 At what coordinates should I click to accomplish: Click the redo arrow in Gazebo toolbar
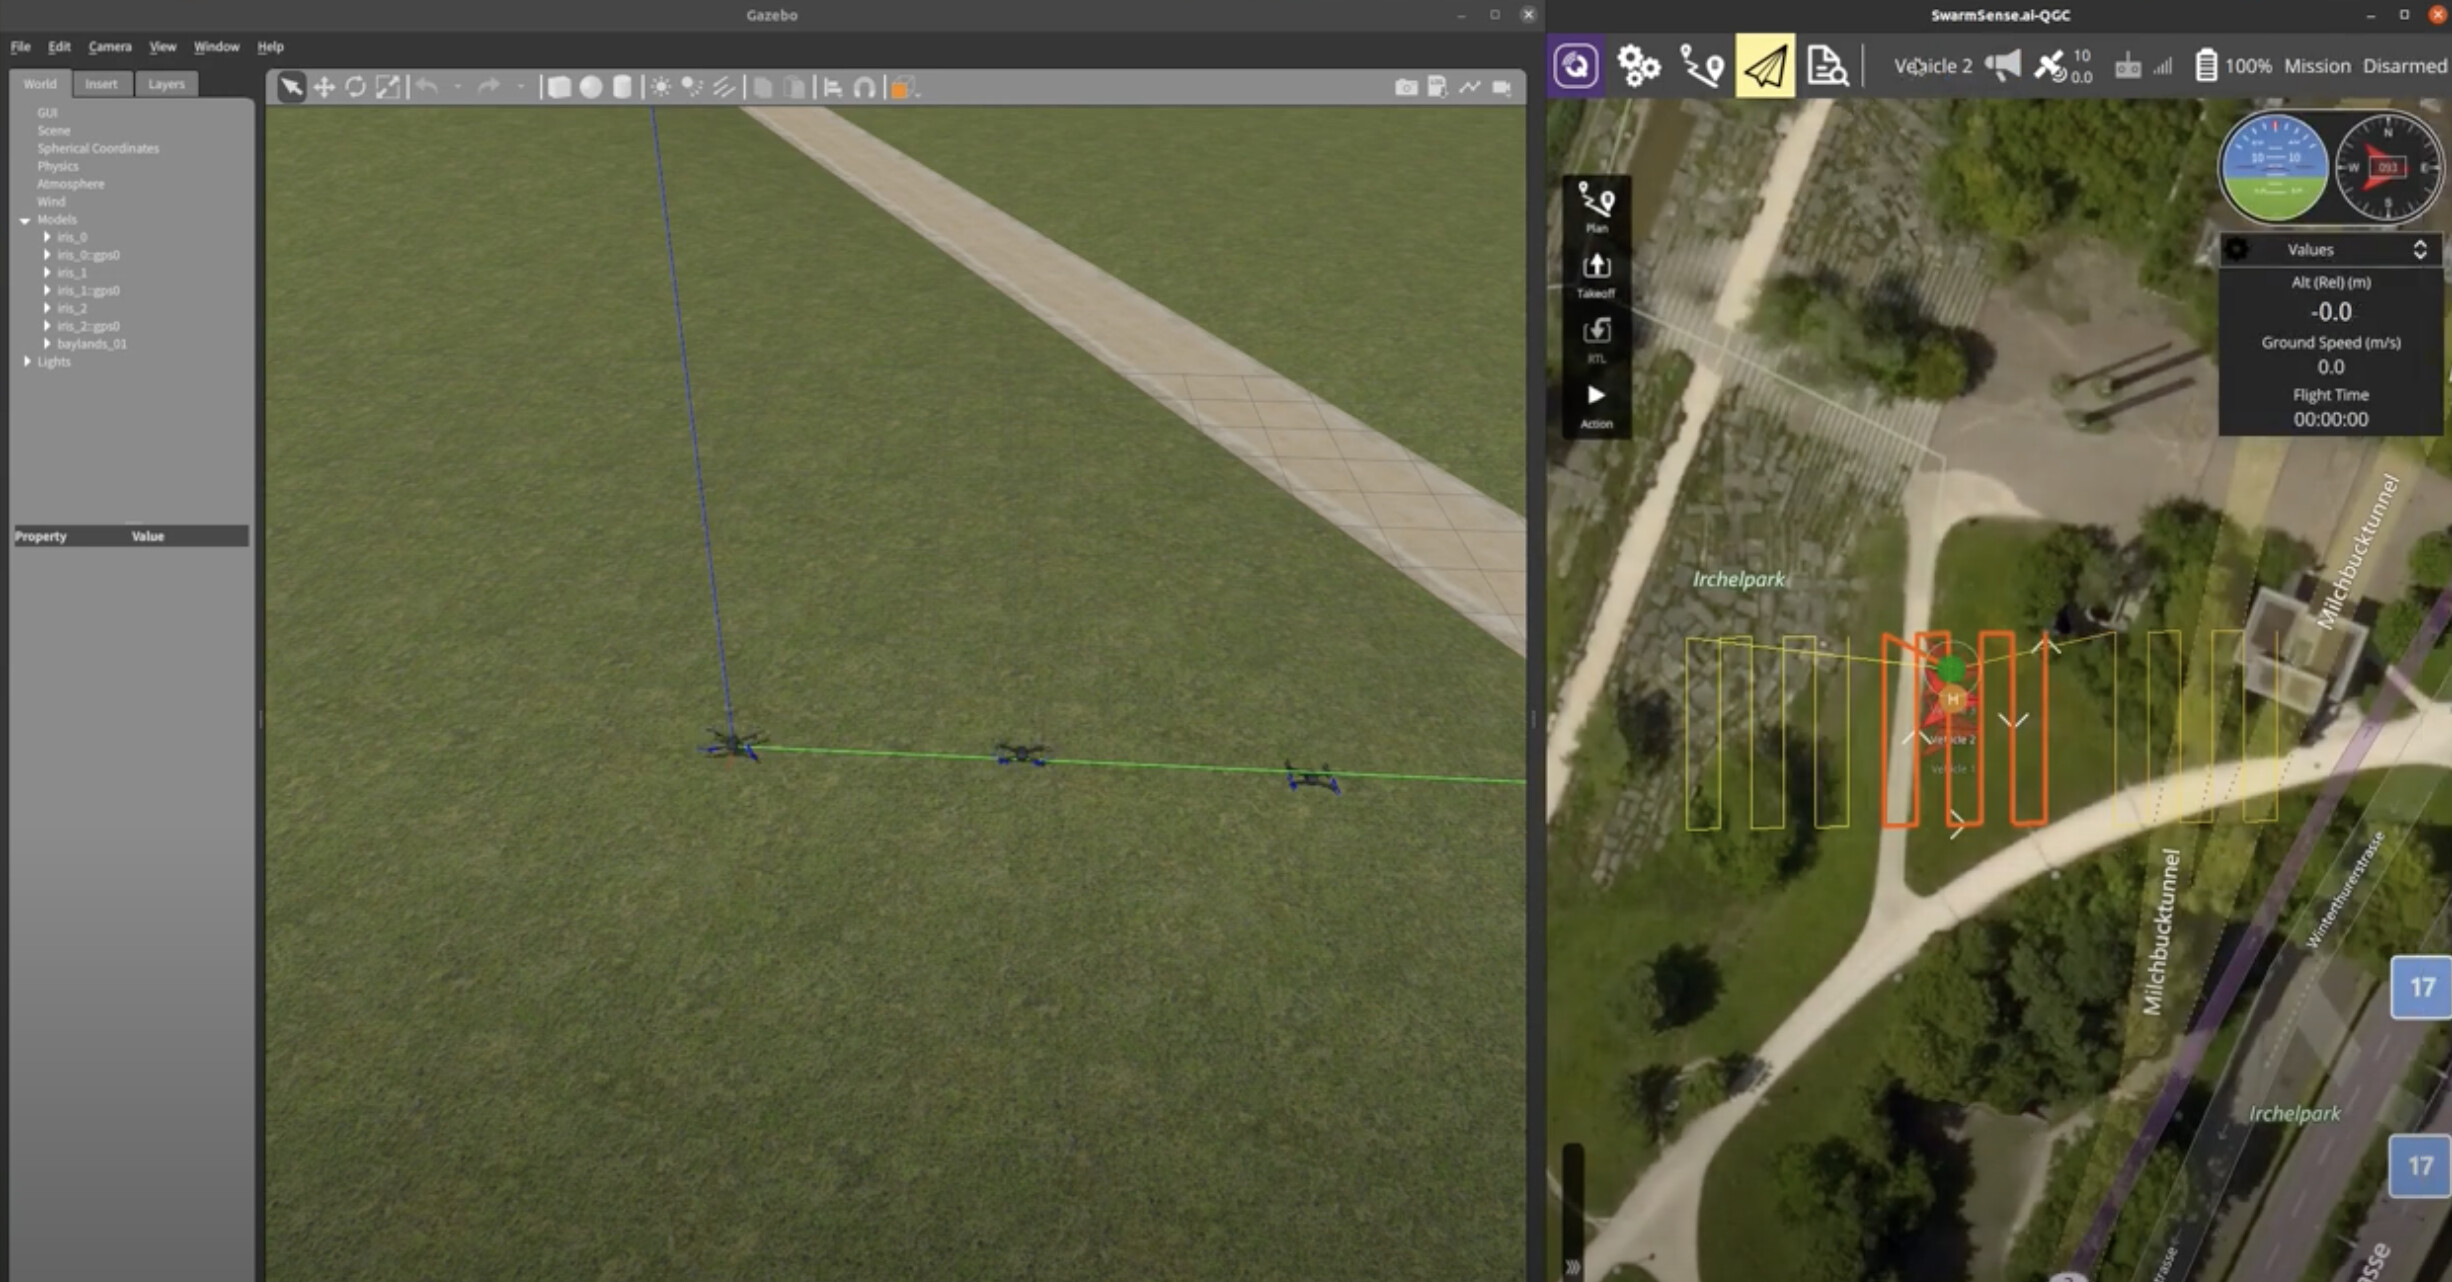489,88
